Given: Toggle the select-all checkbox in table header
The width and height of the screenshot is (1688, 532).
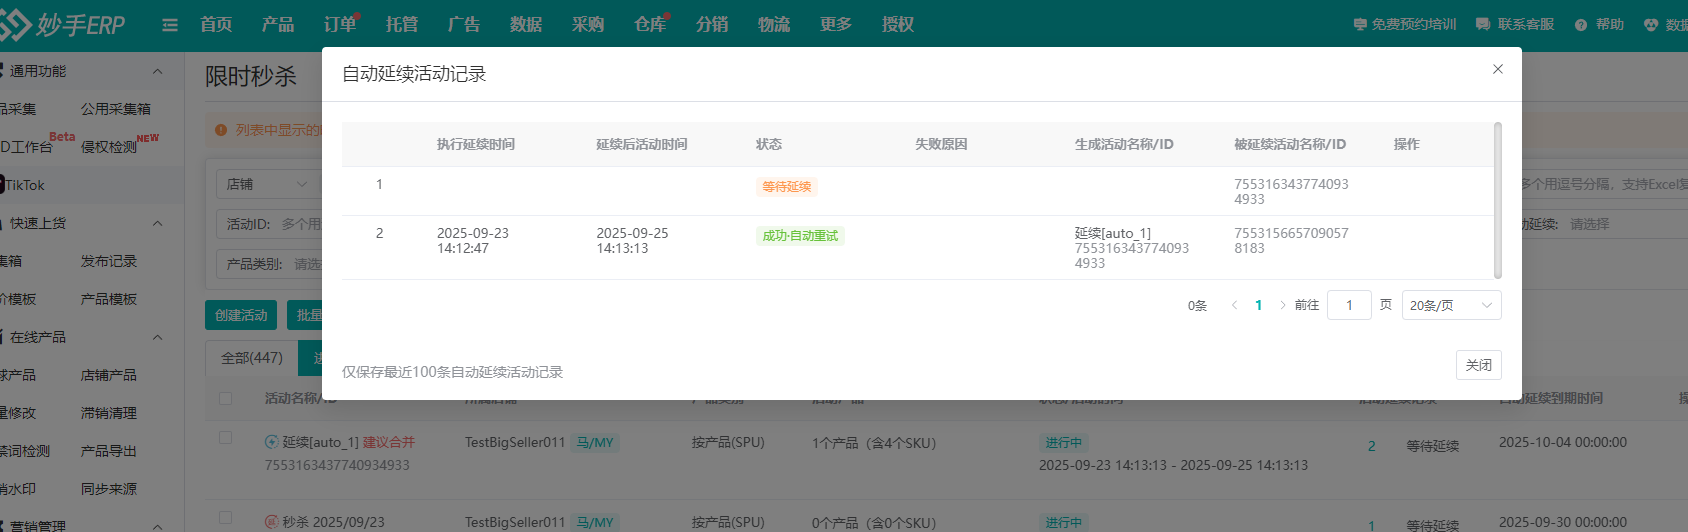Looking at the screenshot, I should (x=225, y=398).
